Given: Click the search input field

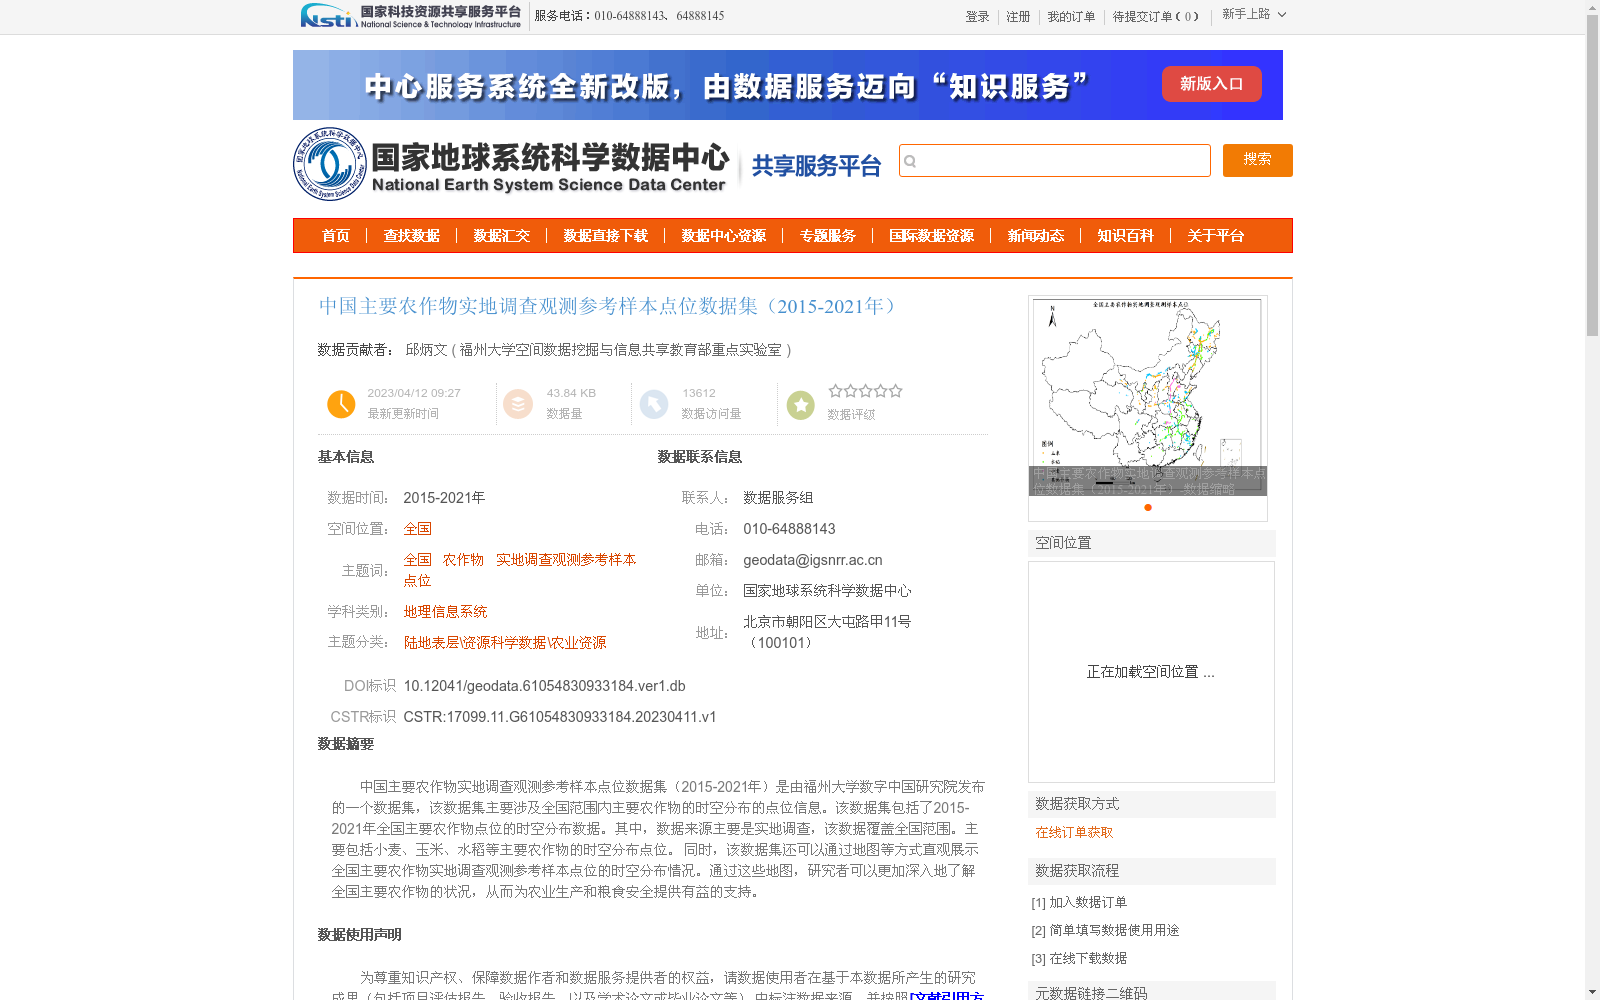Looking at the screenshot, I should 1055,160.
